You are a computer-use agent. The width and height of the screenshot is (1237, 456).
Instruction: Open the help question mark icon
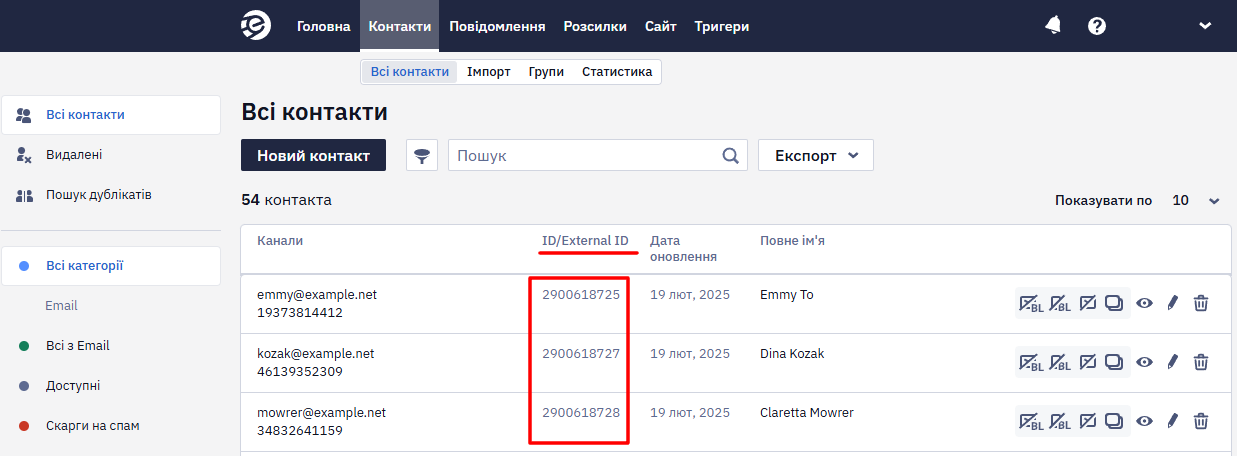[x=1097, y=26]
